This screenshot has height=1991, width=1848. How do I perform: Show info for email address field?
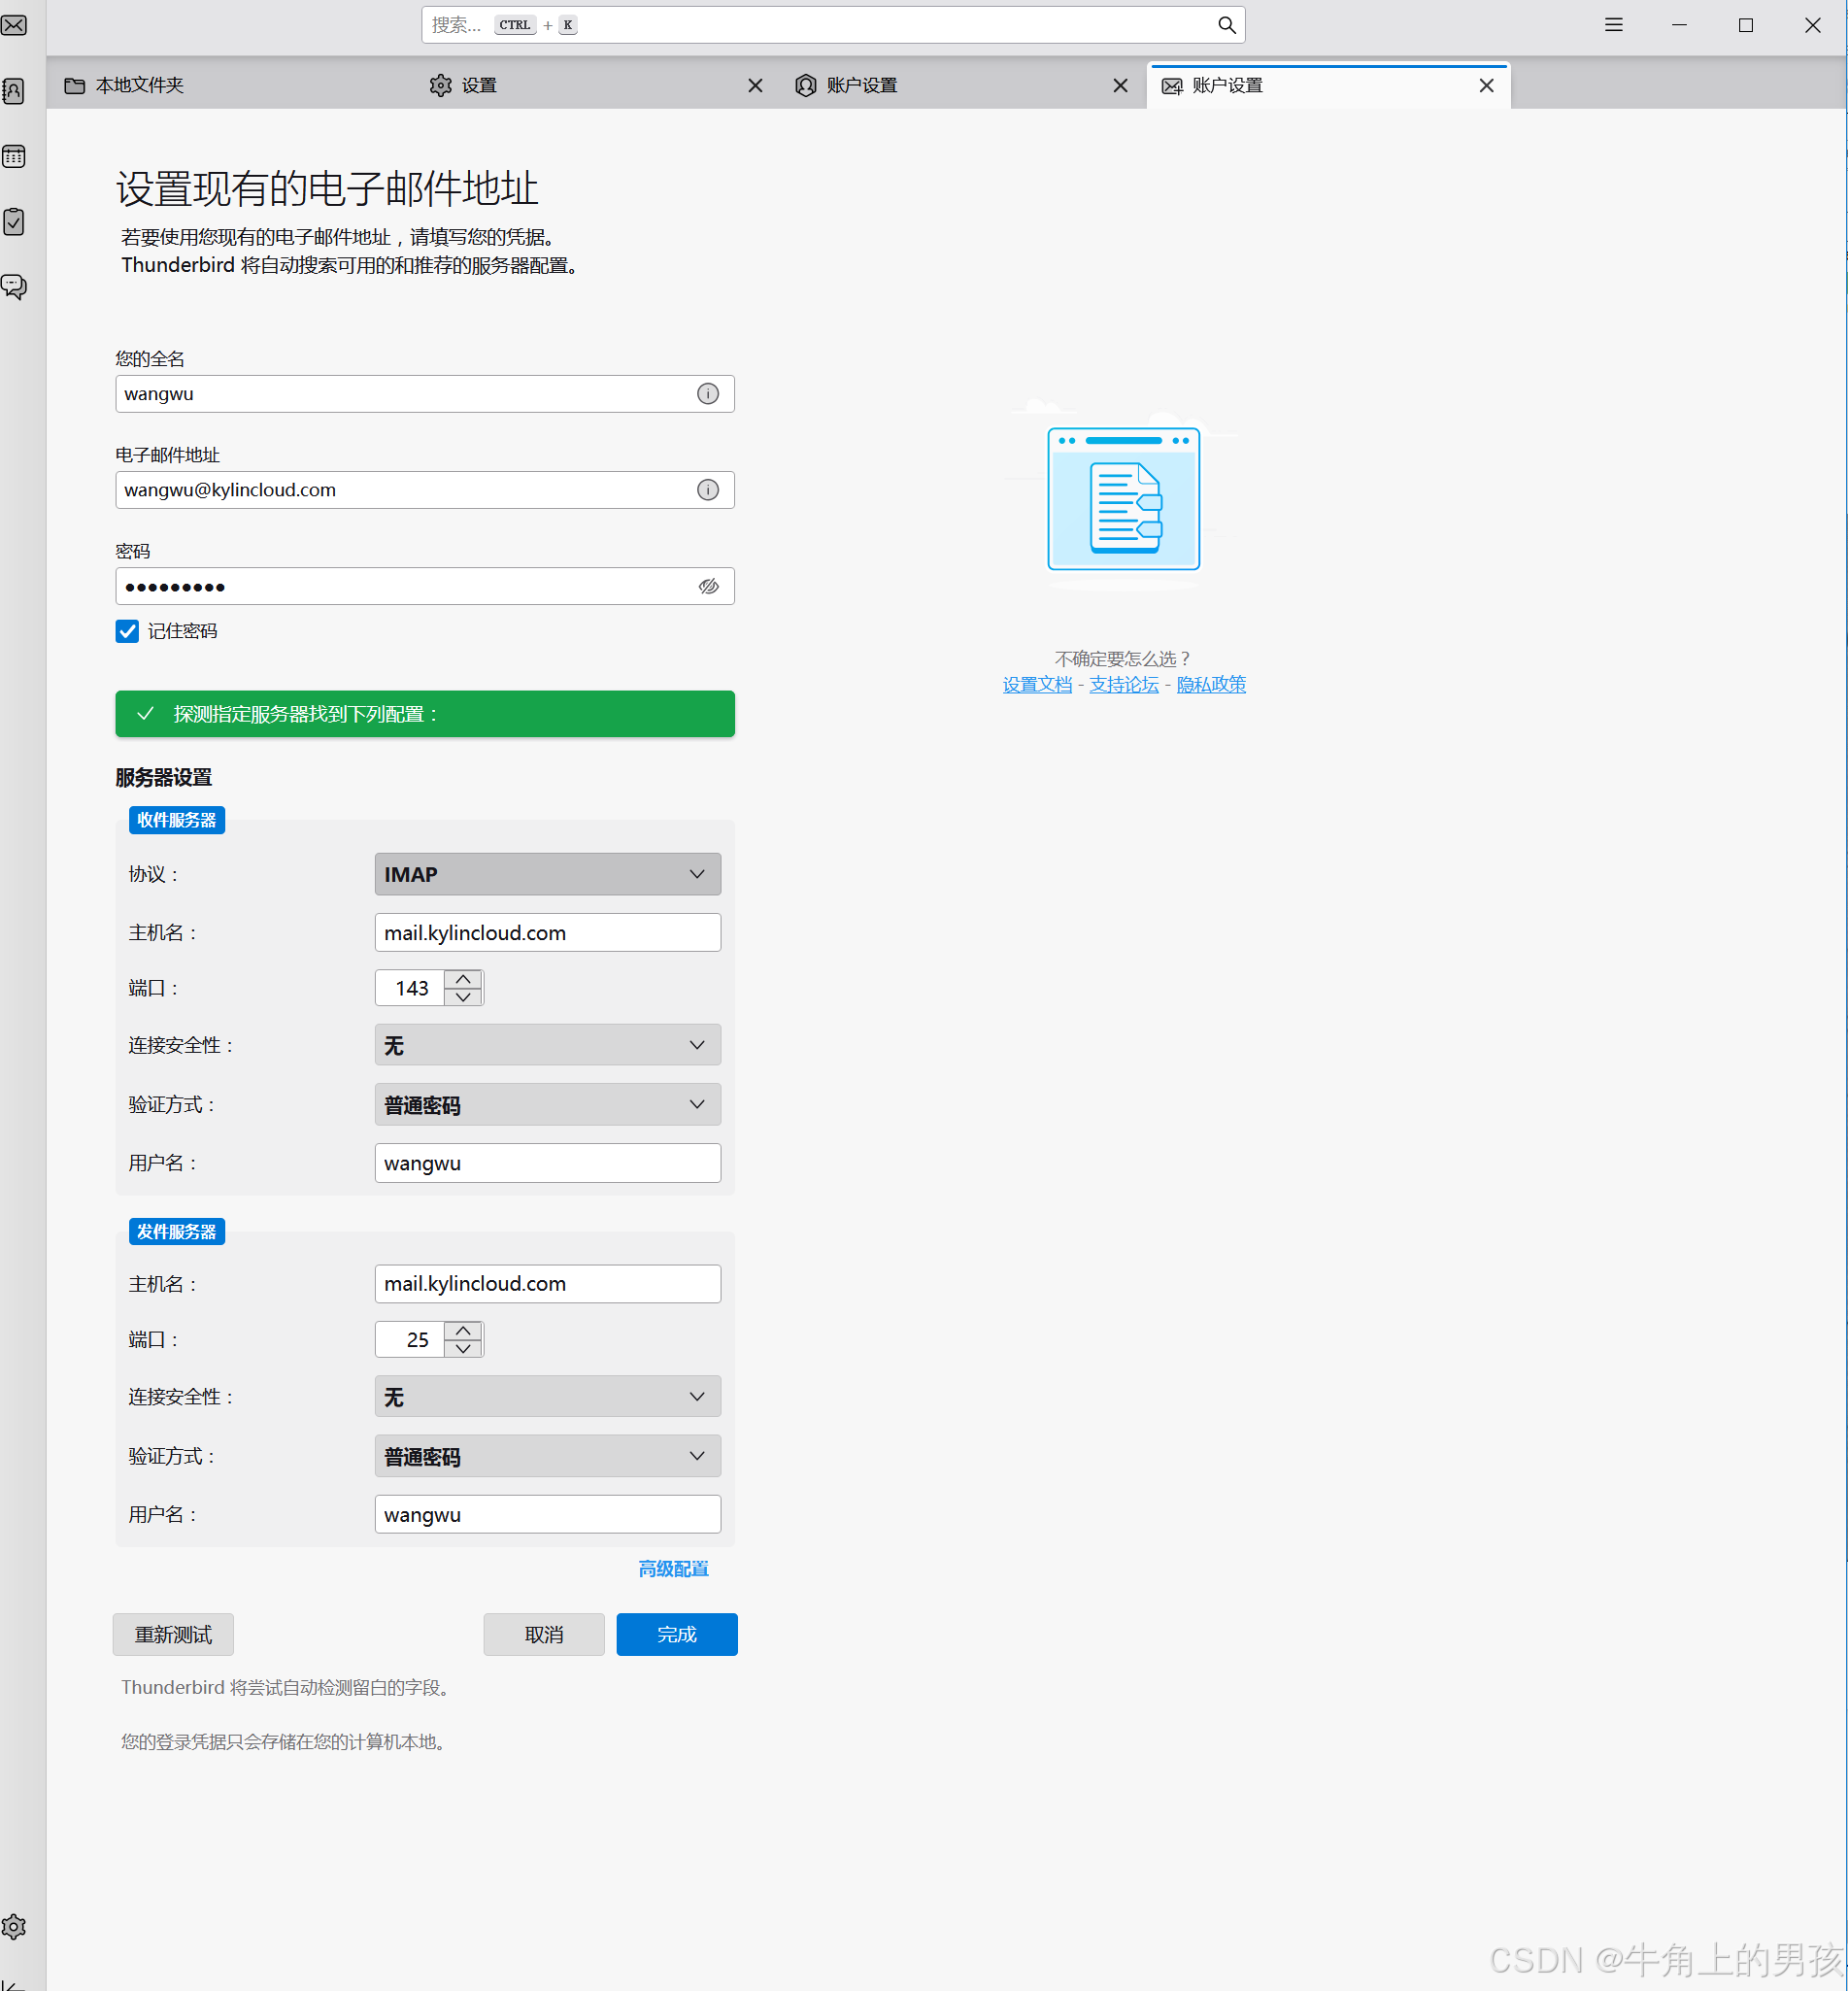tap(708, 490)
